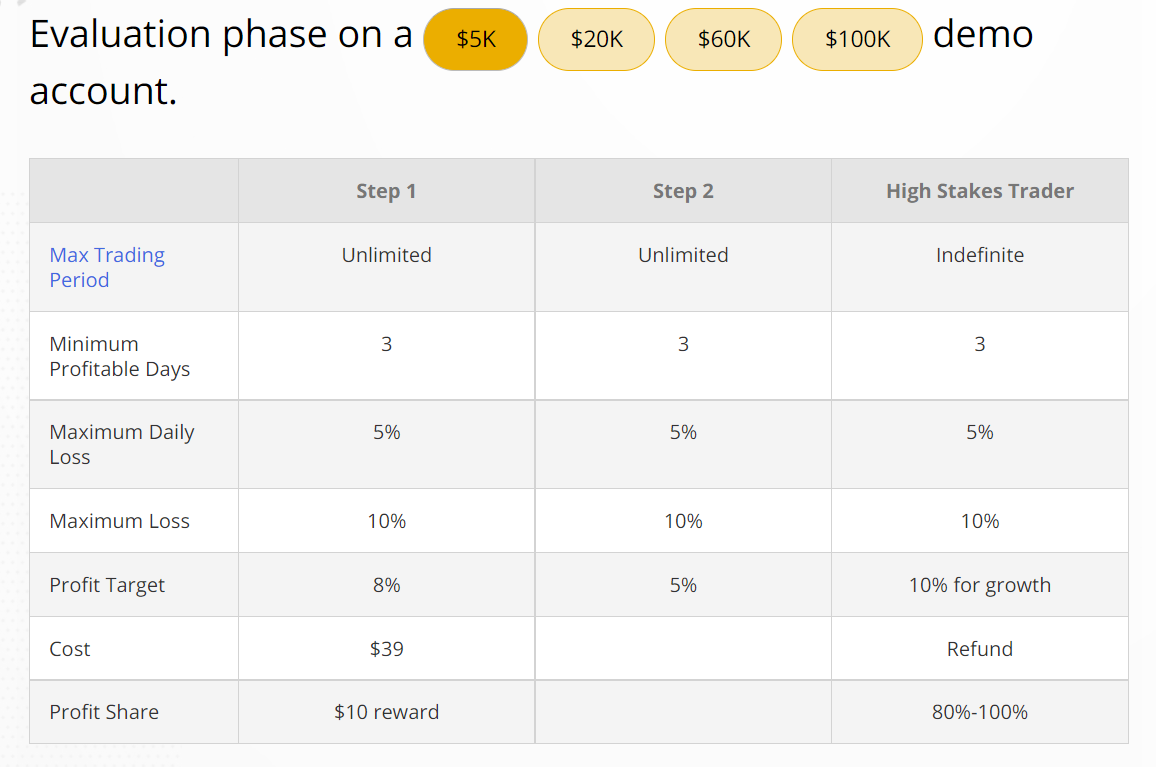Open the Max Trading Period link
Image resolution: width=1156 pixels, height=767 pixels.
point(107,267)
